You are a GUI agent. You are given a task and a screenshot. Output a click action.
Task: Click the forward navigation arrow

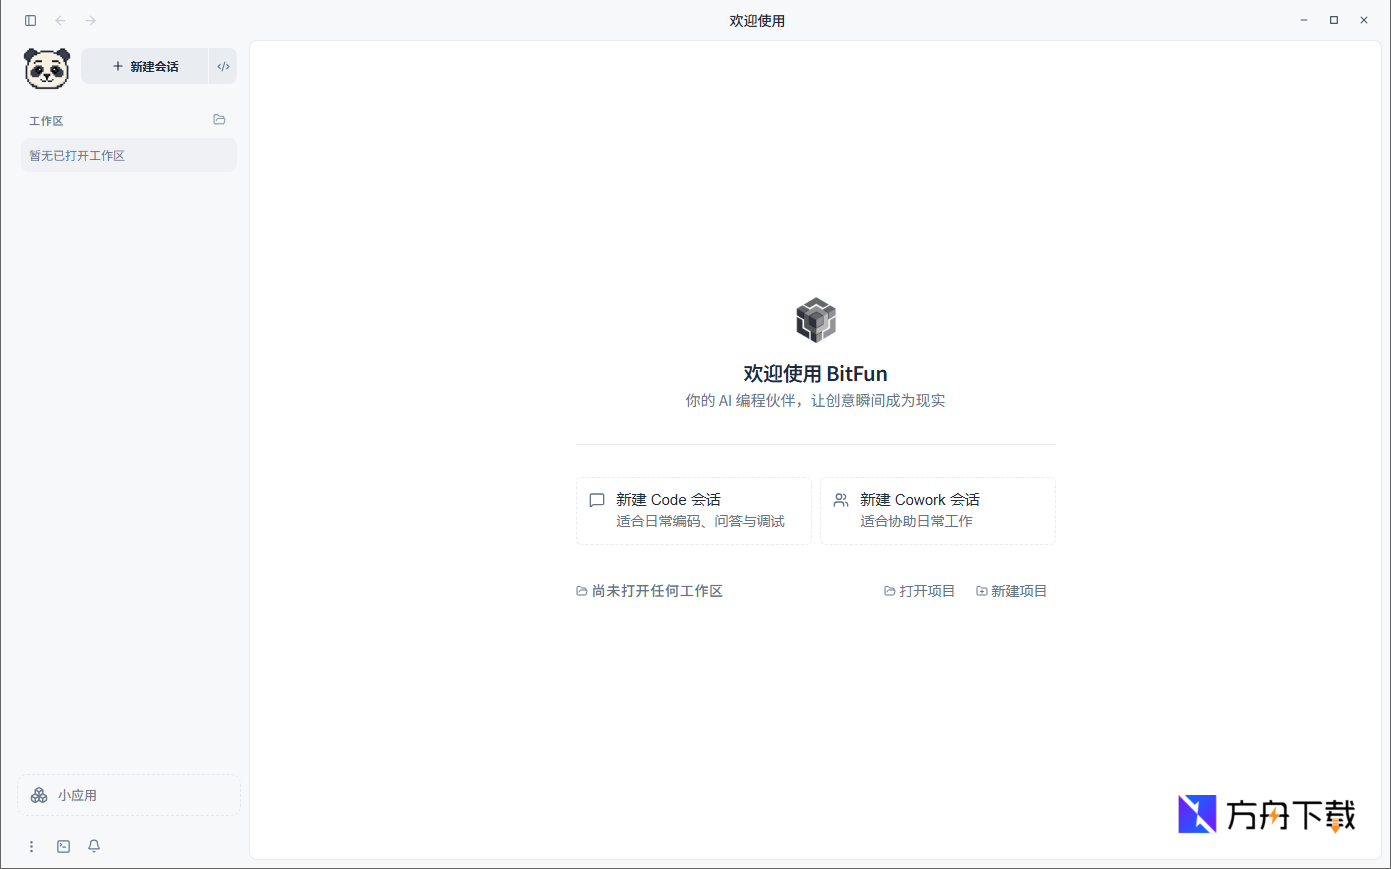coord(90,19)
